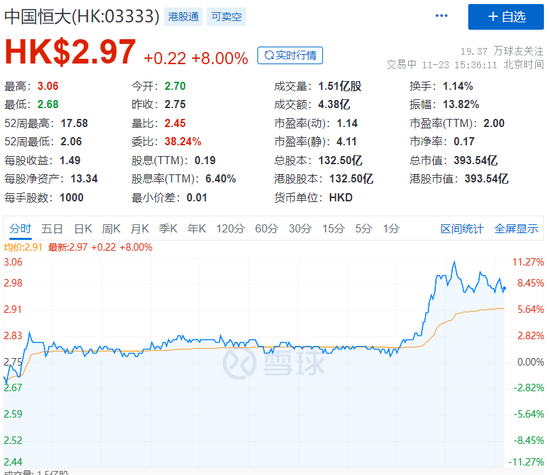
Task: Open 区间统计 interval statistics
Action: click(462, 229)
